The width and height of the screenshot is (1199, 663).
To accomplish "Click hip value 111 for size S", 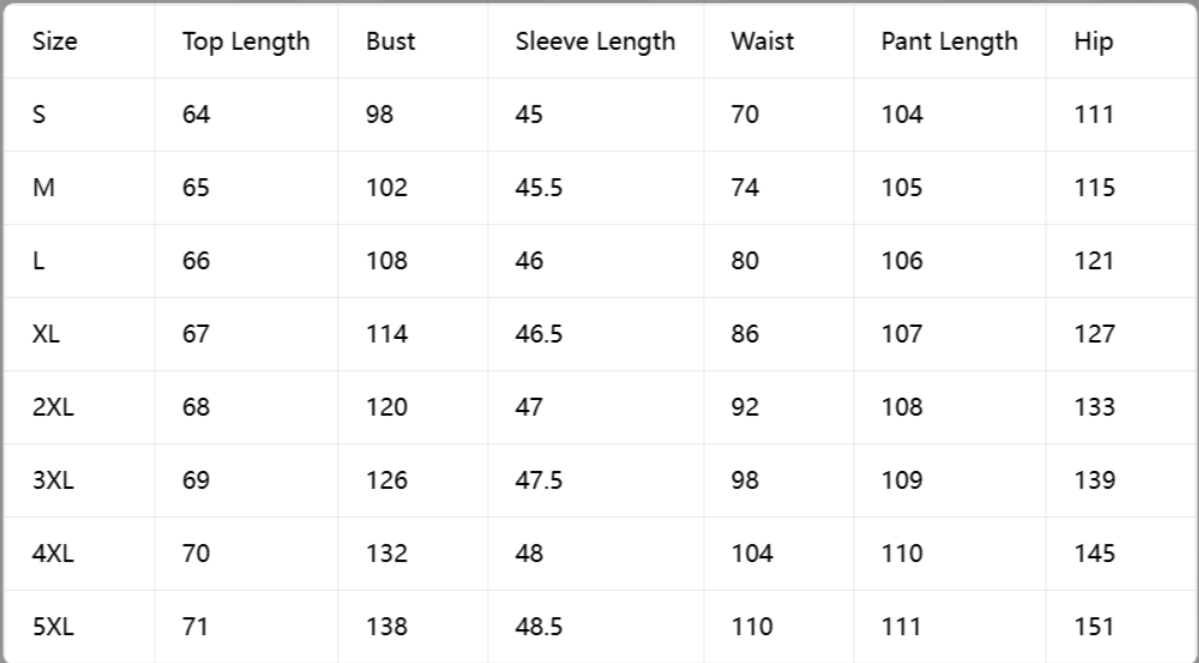I will tap(1093, 115).
